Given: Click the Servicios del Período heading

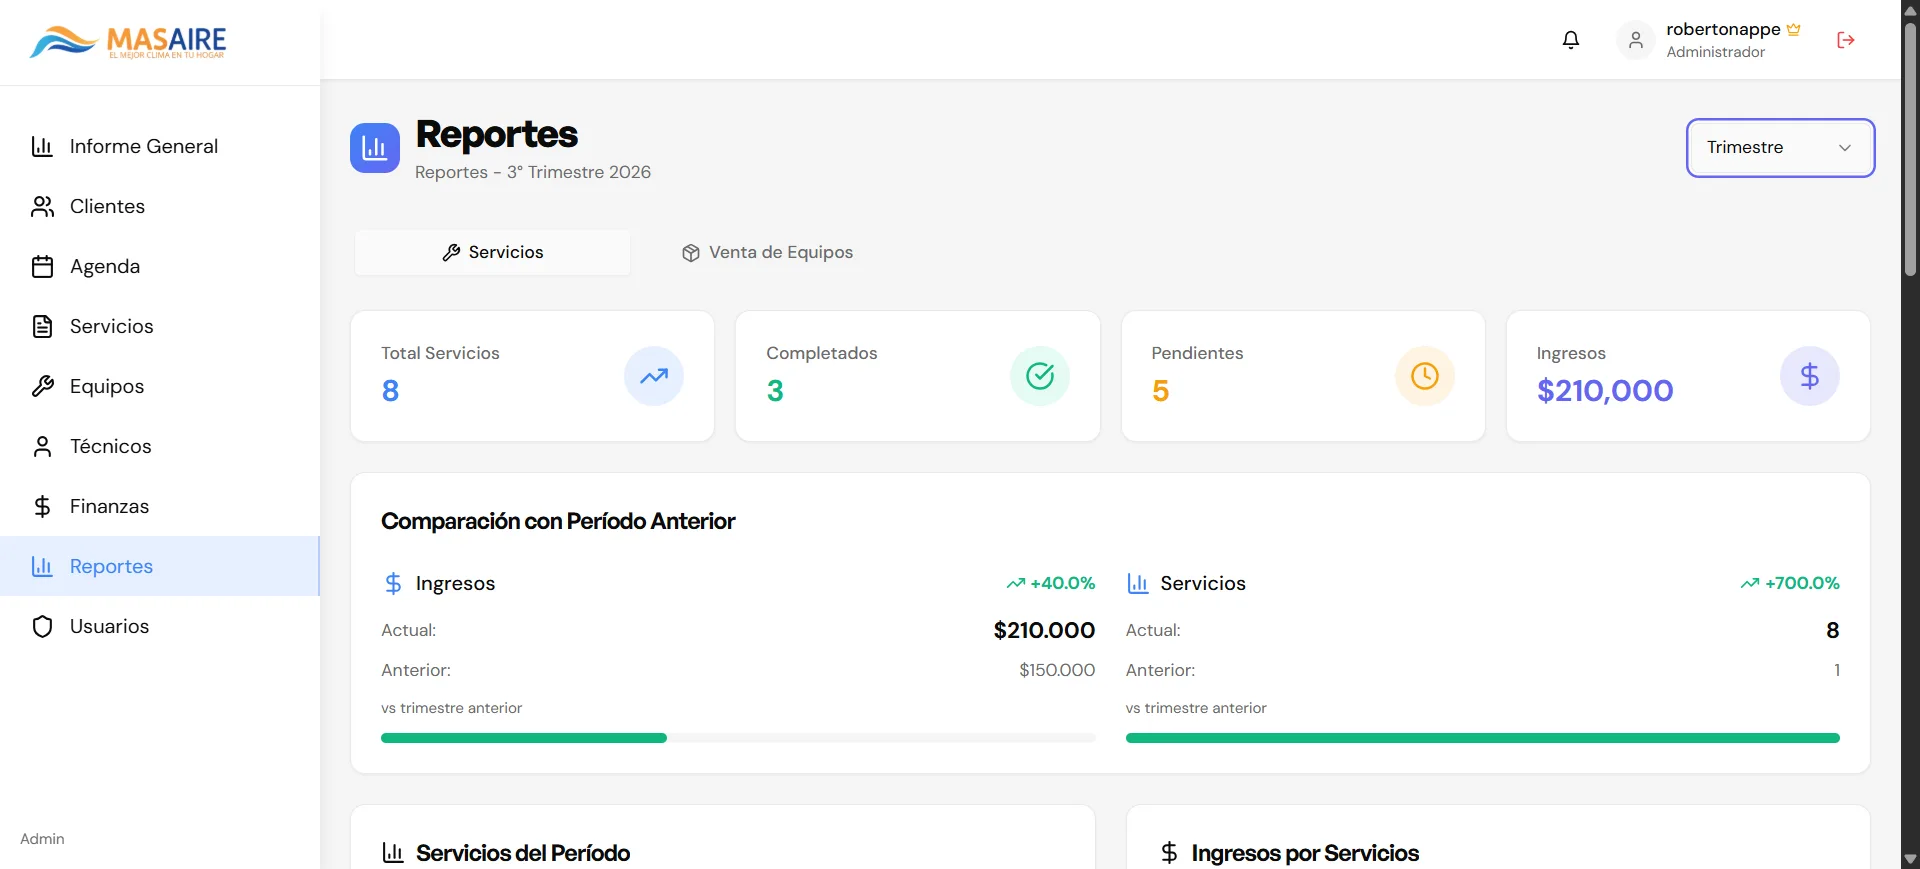Looking at the screenshot, I should [523, 853].
